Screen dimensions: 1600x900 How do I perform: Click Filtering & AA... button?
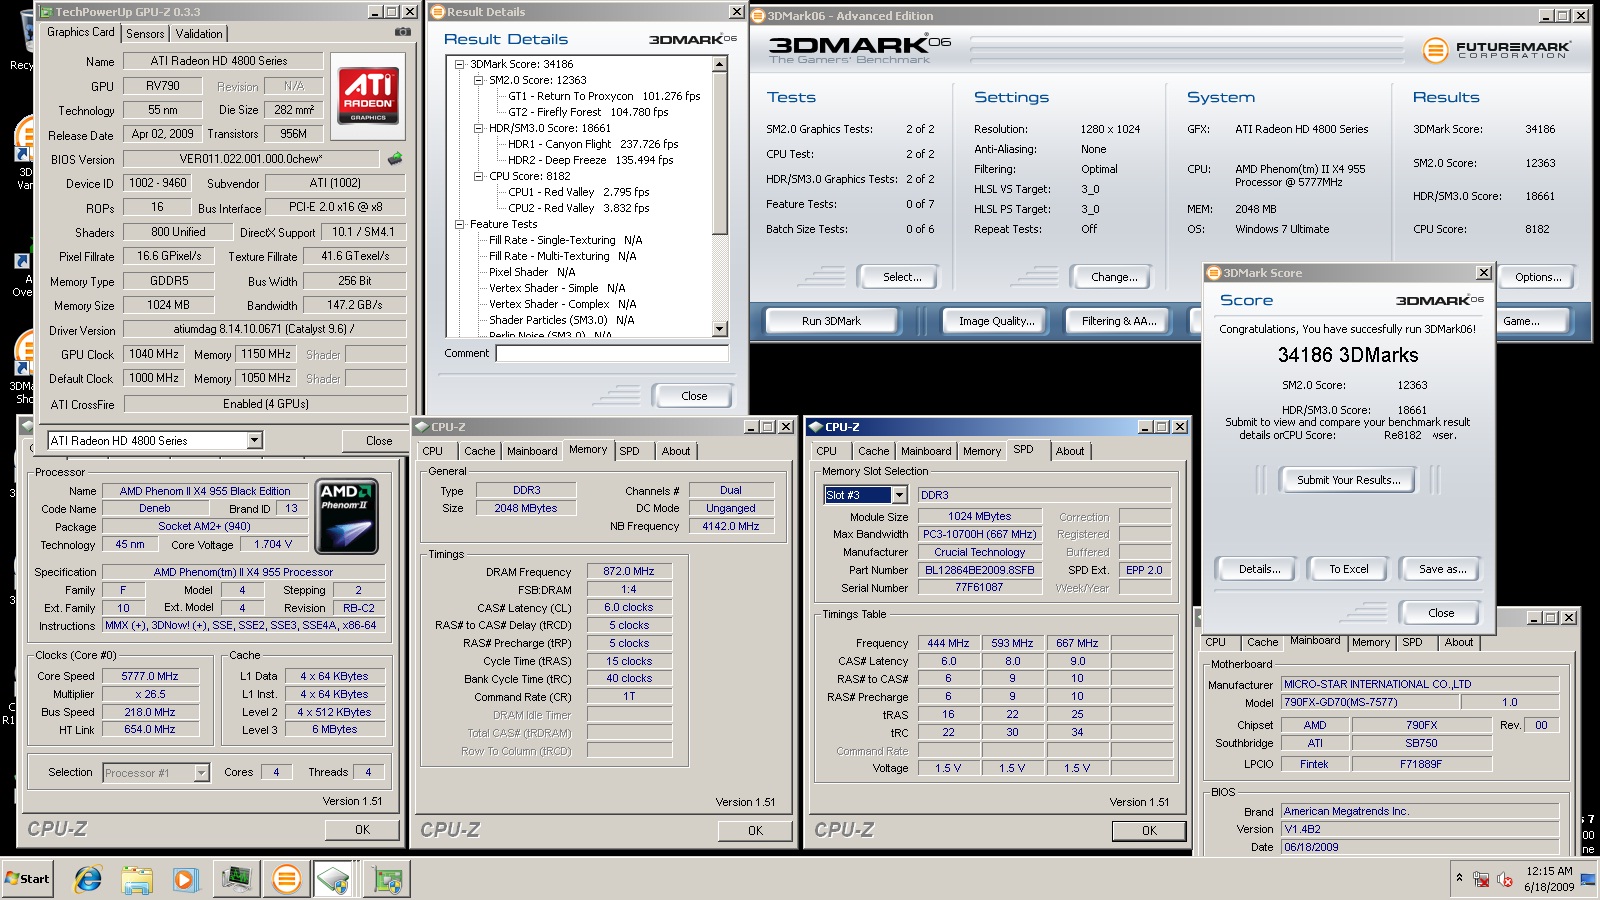[x=1119, y=321]
